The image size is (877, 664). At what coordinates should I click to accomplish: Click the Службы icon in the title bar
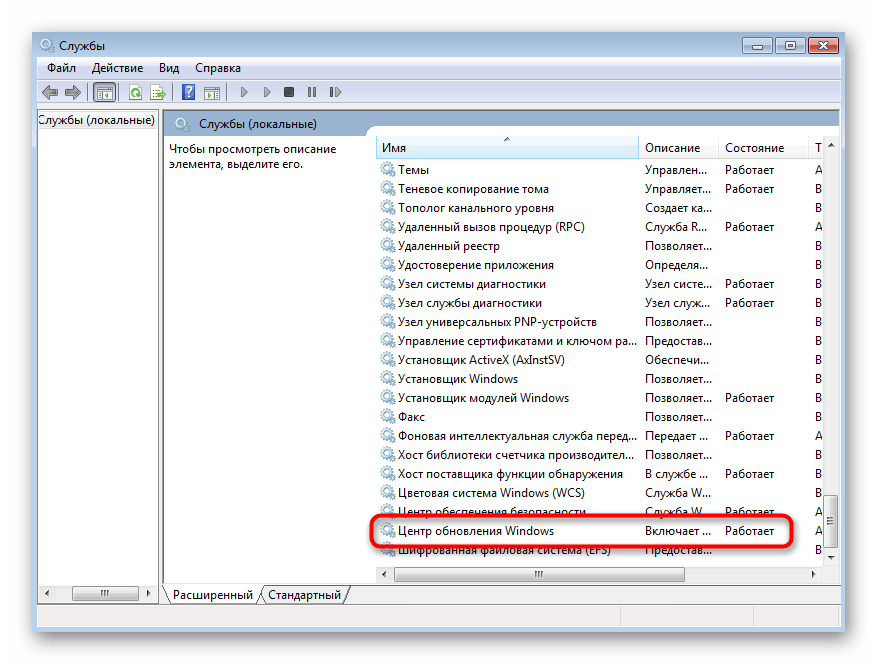pos(47,45)
